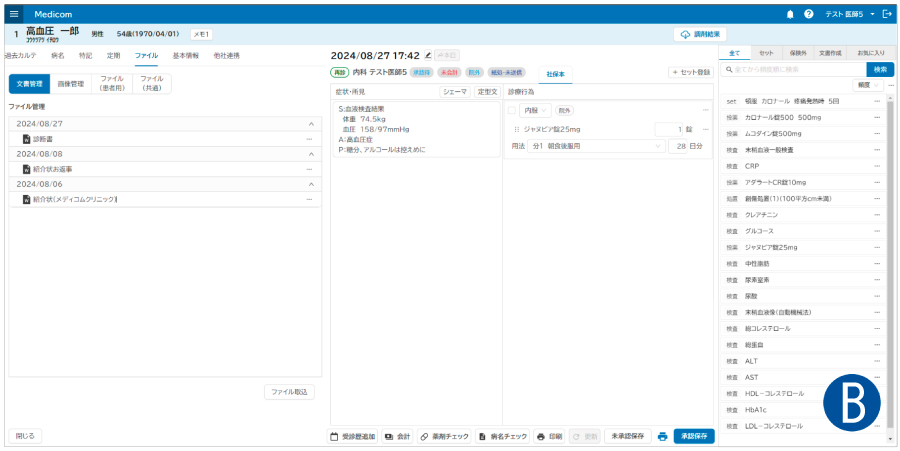Collapse the 2024/08/27 file group
This screenshot has width=900, height=451.
310,124
